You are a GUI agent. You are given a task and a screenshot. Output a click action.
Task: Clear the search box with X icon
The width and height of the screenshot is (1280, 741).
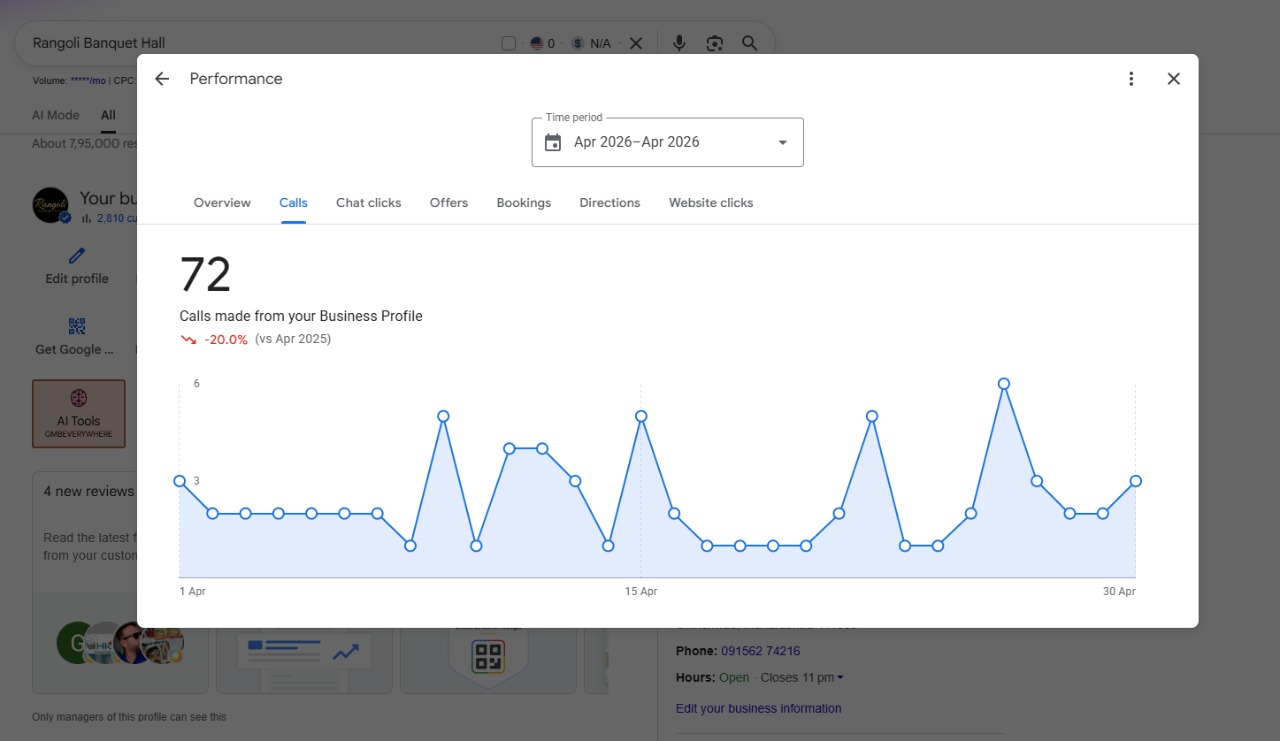tap(636, 43)
